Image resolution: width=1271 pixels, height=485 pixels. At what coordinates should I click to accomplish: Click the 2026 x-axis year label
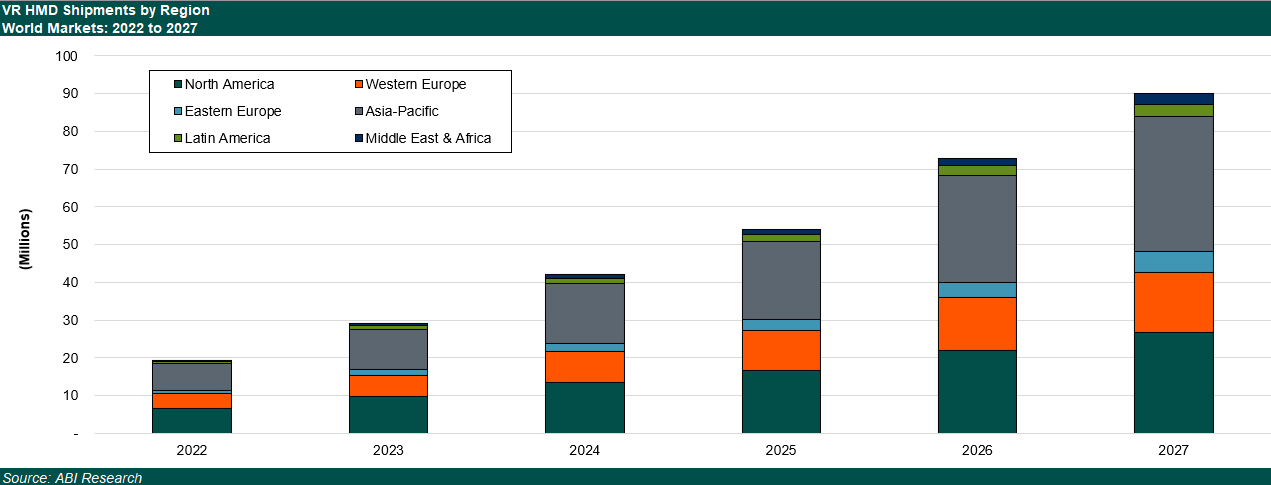[x=977, y=452]
